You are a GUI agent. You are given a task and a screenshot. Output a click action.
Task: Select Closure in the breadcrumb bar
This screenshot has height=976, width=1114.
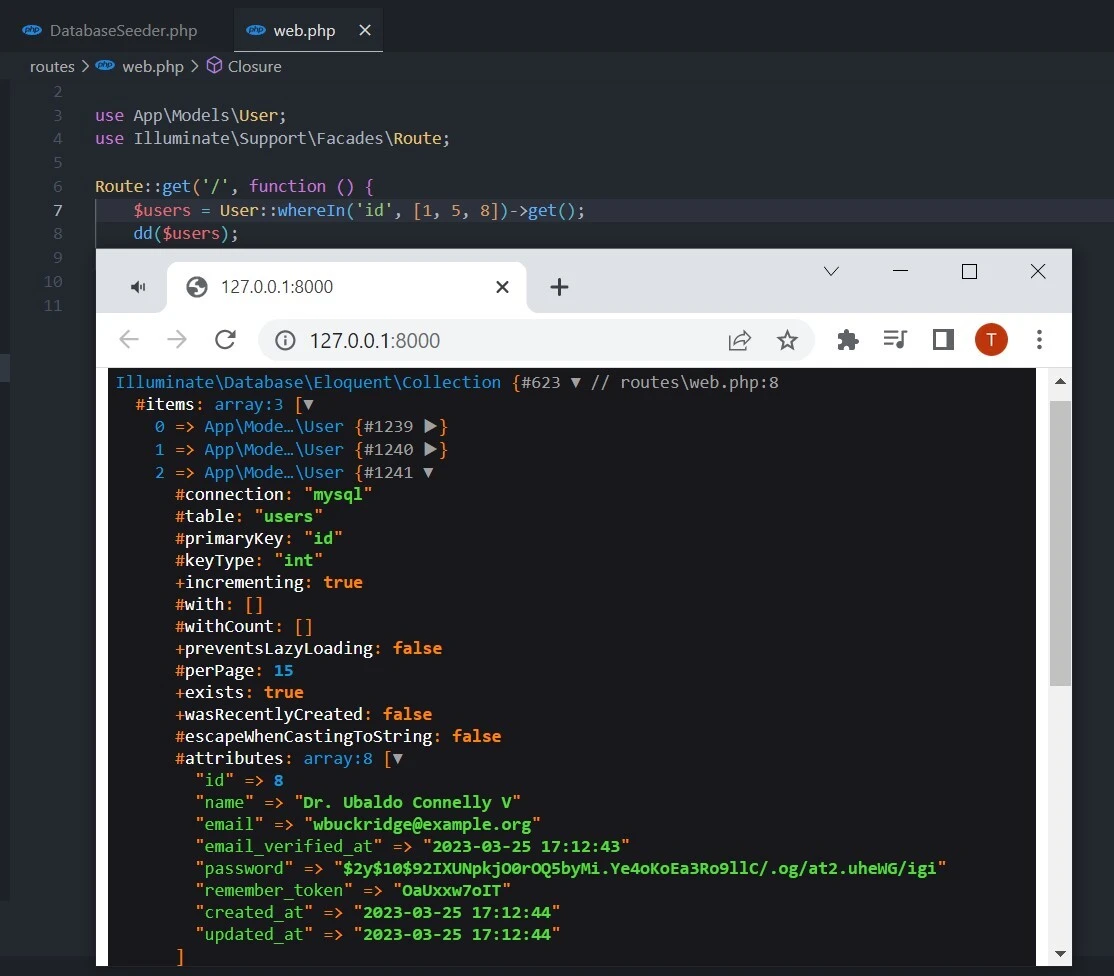[x=253, y=66]
